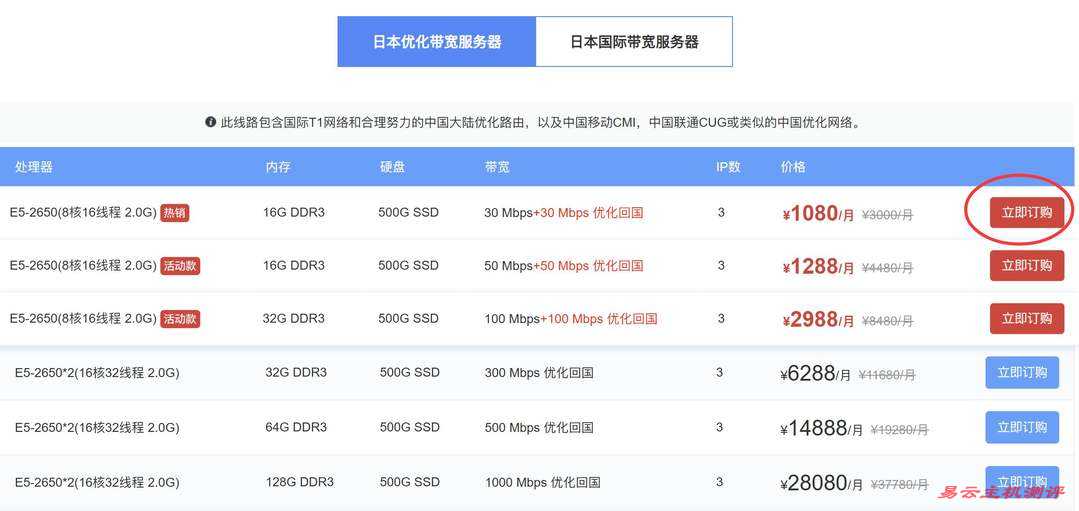Click the 价格 column header
This screenshot has width=1079, height=511.
click(x=793, y=167)
